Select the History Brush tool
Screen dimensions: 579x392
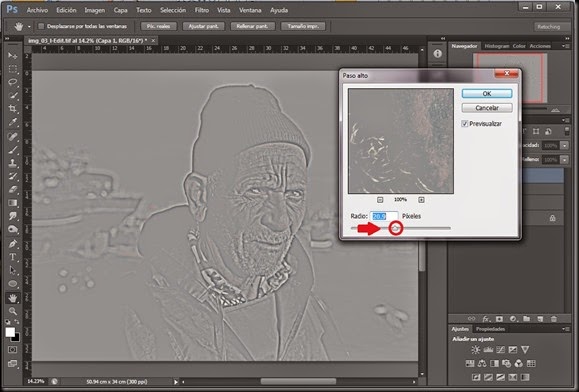[x=13, y=176]
